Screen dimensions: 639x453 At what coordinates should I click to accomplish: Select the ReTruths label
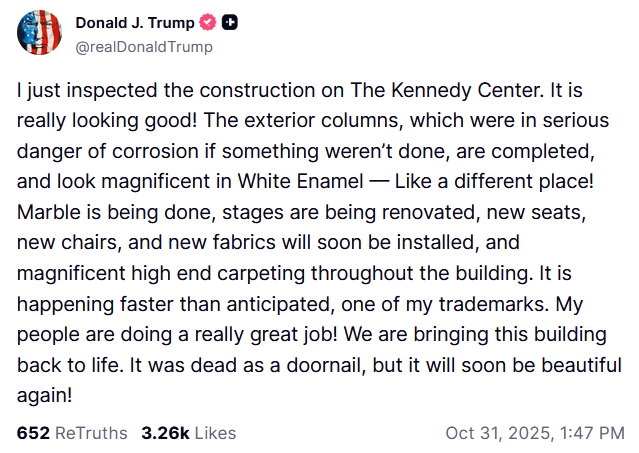(x=91, y=433)
